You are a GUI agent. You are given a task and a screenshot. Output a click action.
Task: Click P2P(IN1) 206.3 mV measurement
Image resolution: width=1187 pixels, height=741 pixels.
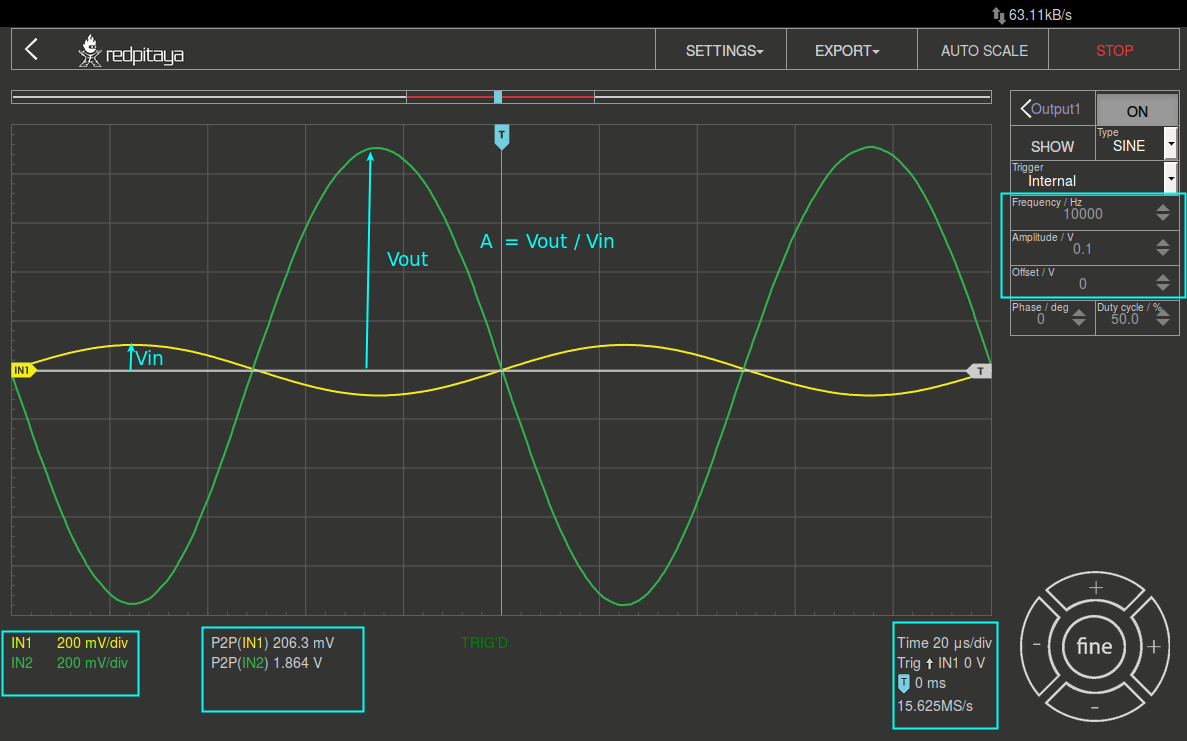273,643
